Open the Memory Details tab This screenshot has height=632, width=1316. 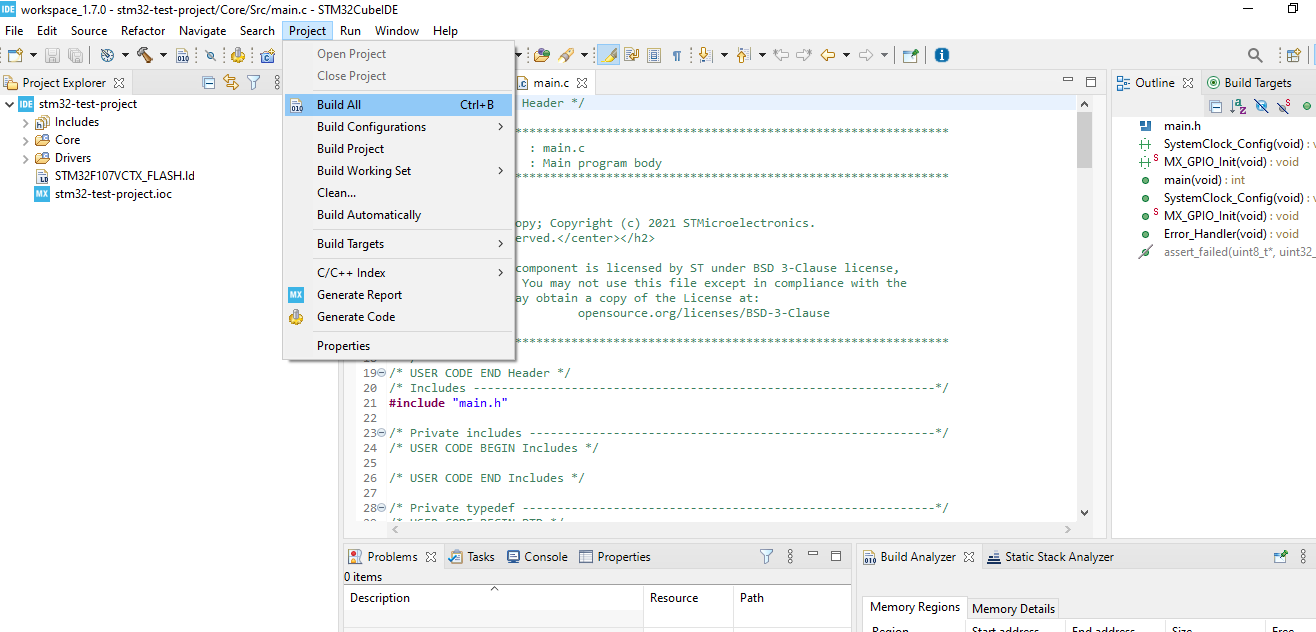tap(1013, 608)
